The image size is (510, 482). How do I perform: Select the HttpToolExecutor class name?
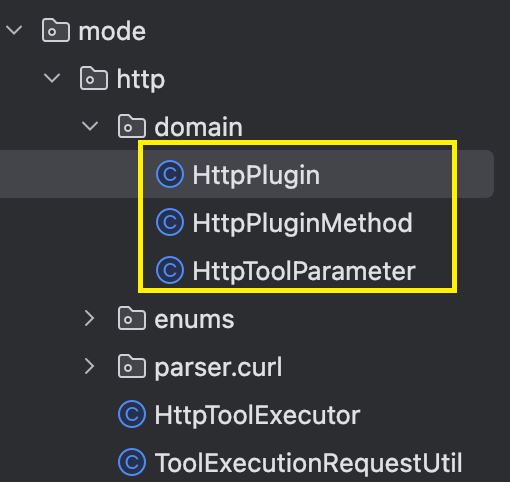pos(257,415)
